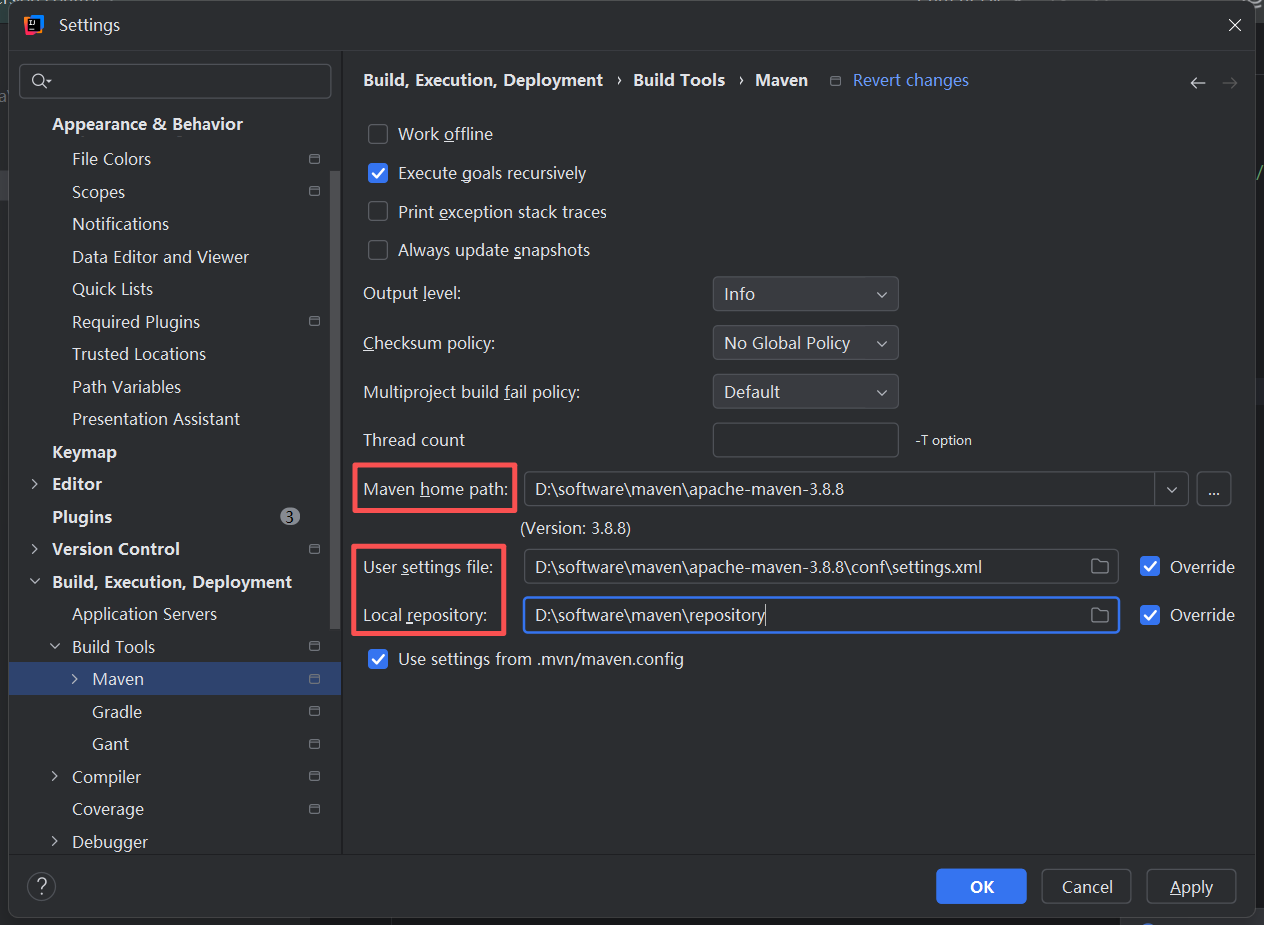Expand the Version Control node

(x=35, y=549)
